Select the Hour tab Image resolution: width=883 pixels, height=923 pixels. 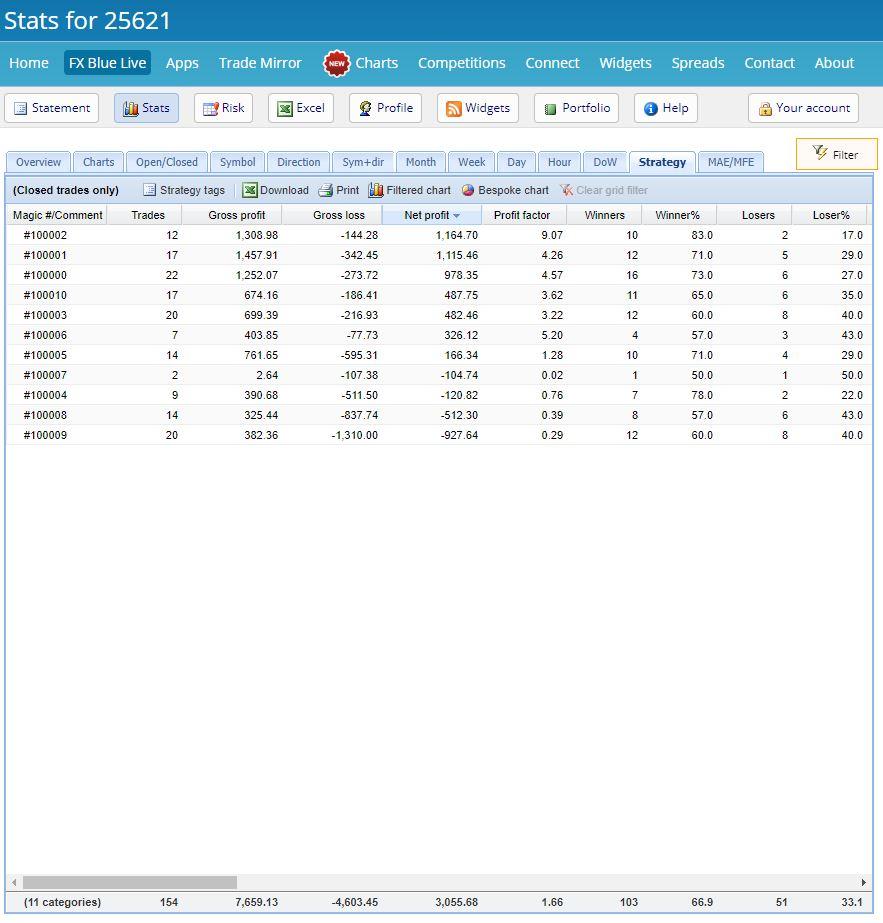pos(559,162)
